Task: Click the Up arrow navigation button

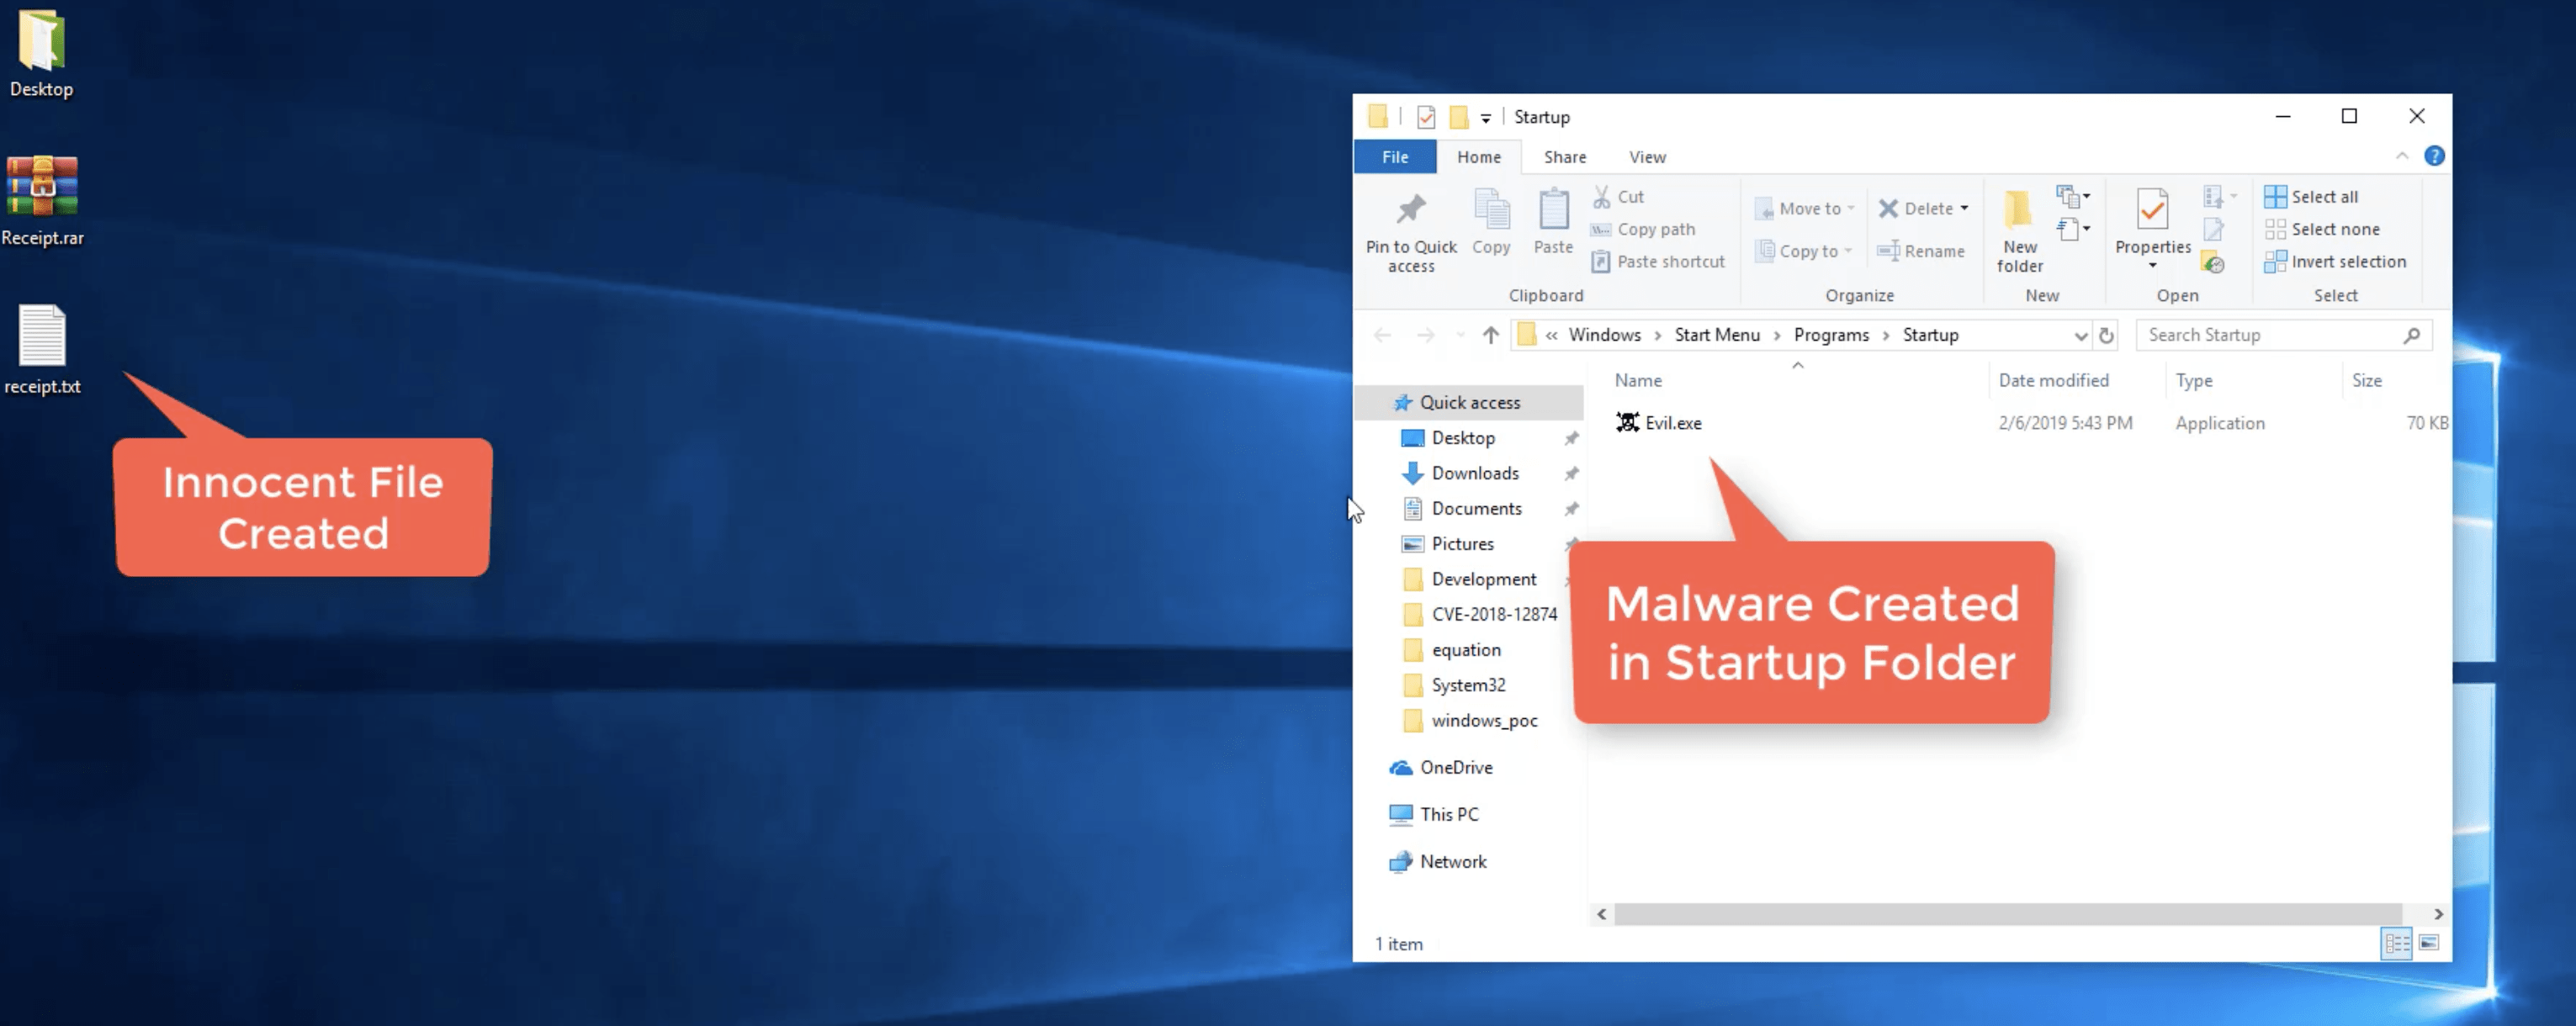Action: click(x=1490, y=335)
